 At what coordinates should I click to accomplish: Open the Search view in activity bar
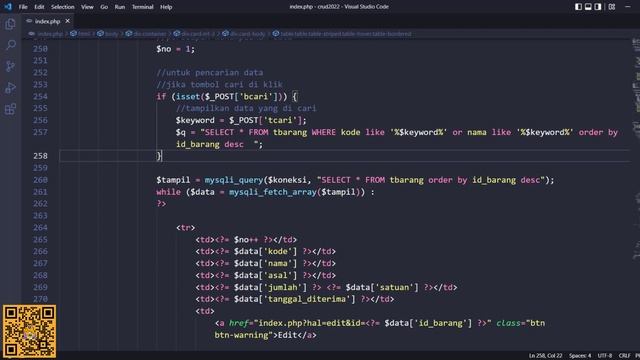10,44
